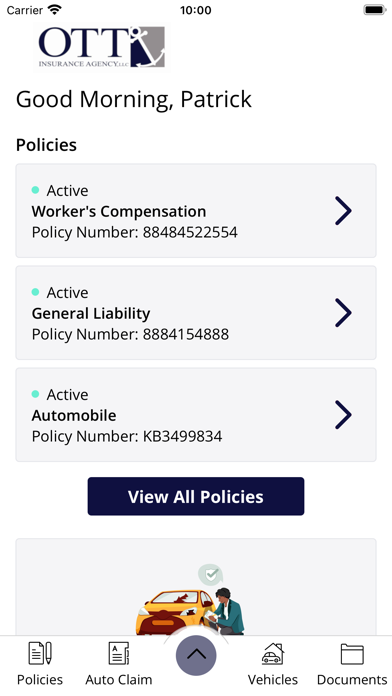Tap the Vehicles tab label
Screen dimensions: 392x696
pos(273,680)
